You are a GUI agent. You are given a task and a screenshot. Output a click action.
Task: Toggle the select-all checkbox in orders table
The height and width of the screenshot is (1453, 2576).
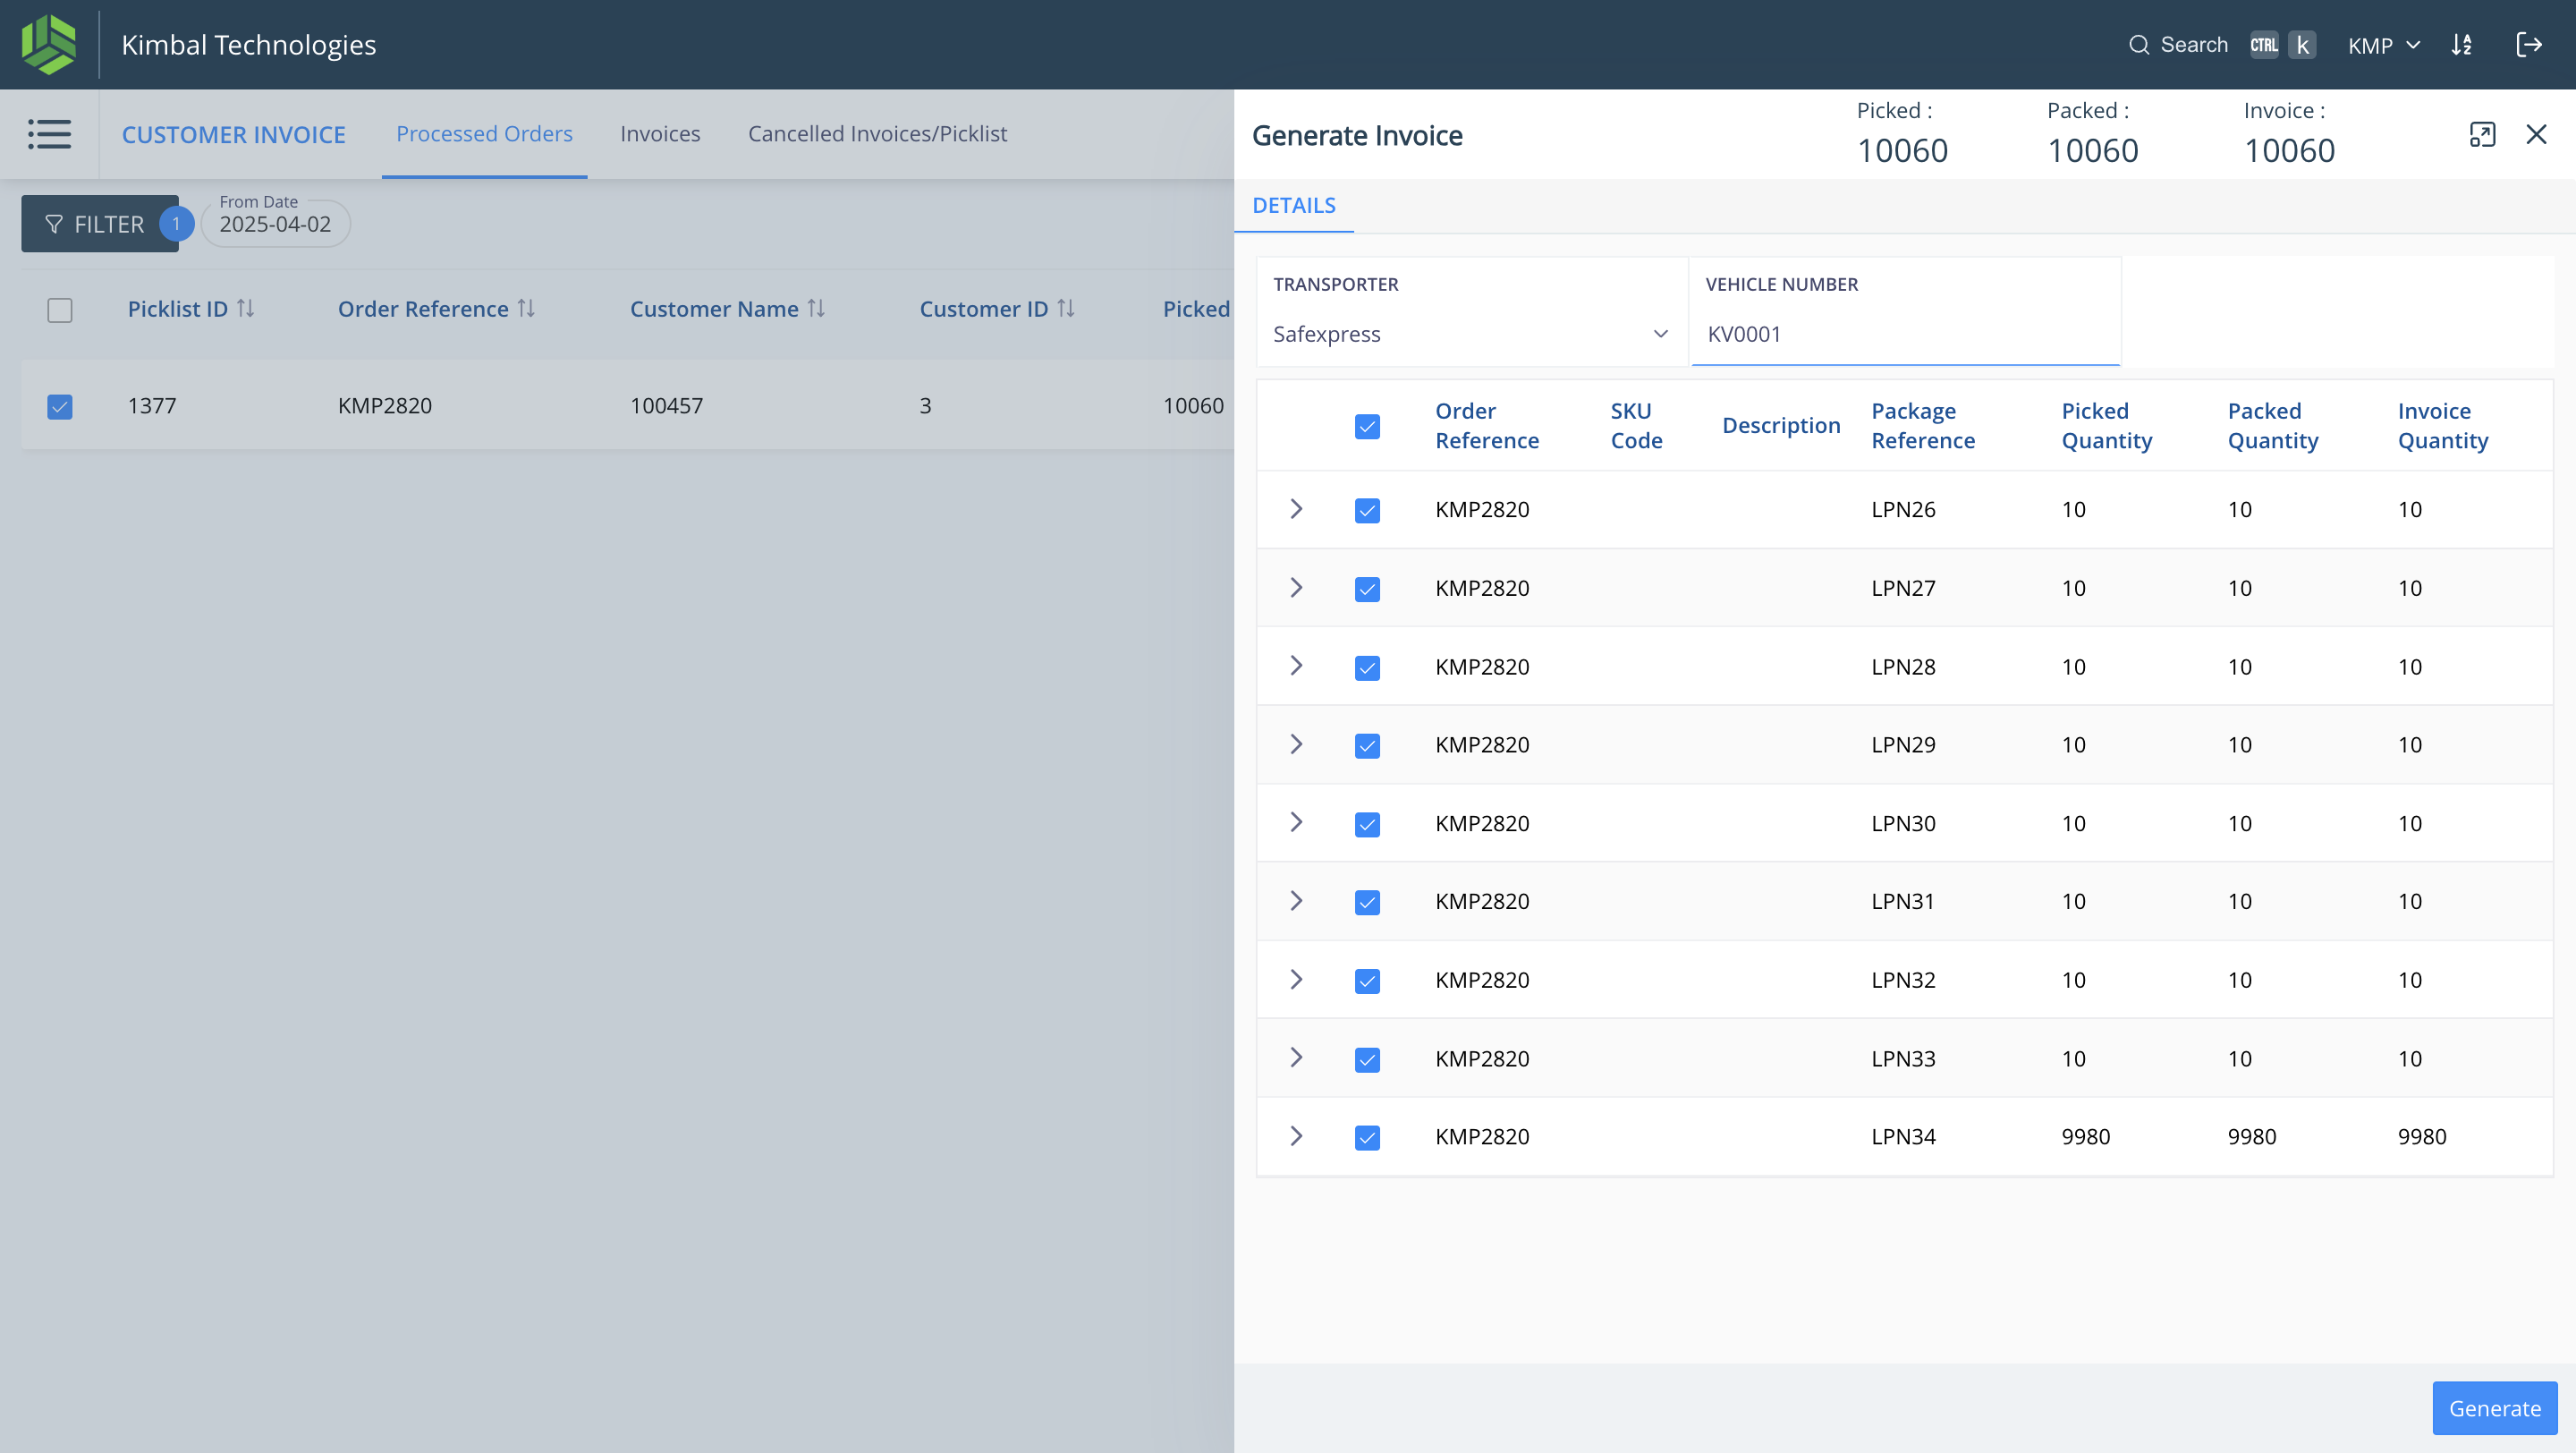click(x=60, y=310)
